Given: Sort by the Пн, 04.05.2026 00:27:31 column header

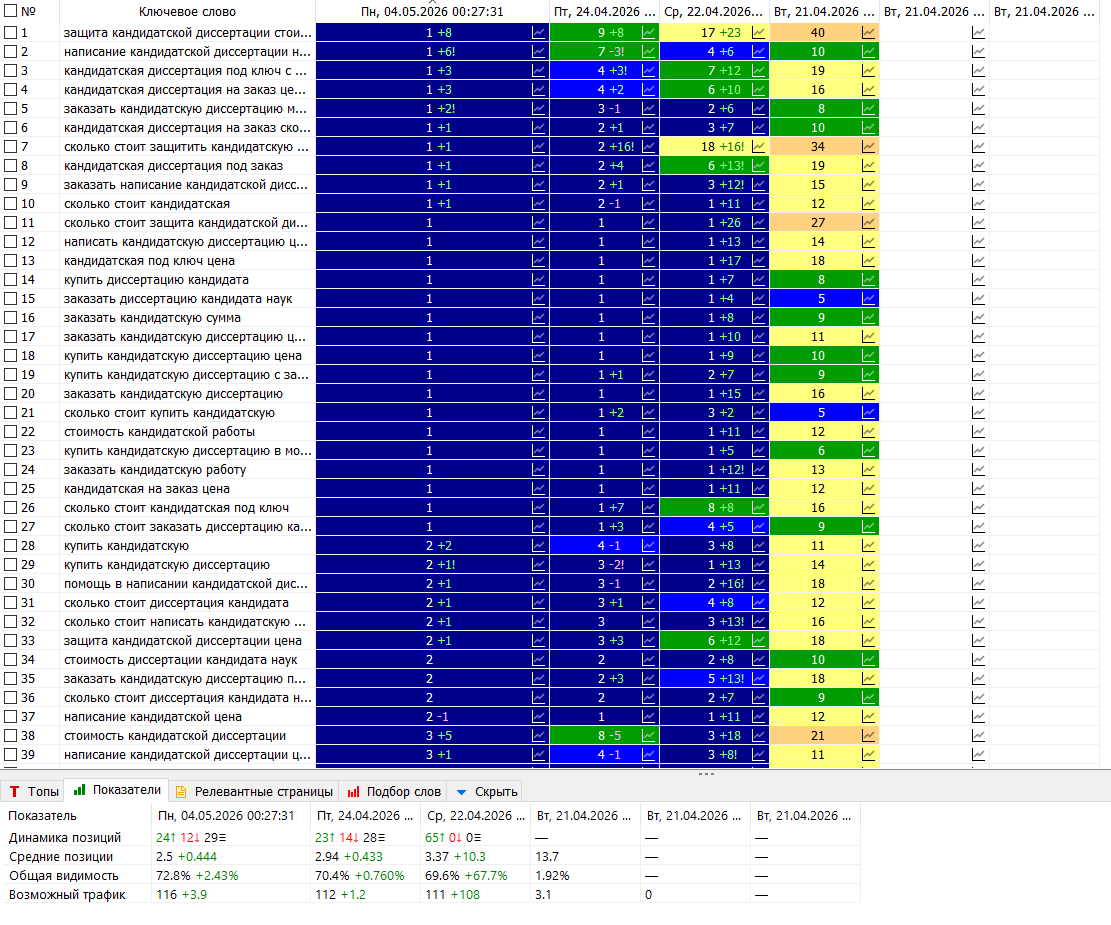Looking at the screenshot, I should 432,11.
